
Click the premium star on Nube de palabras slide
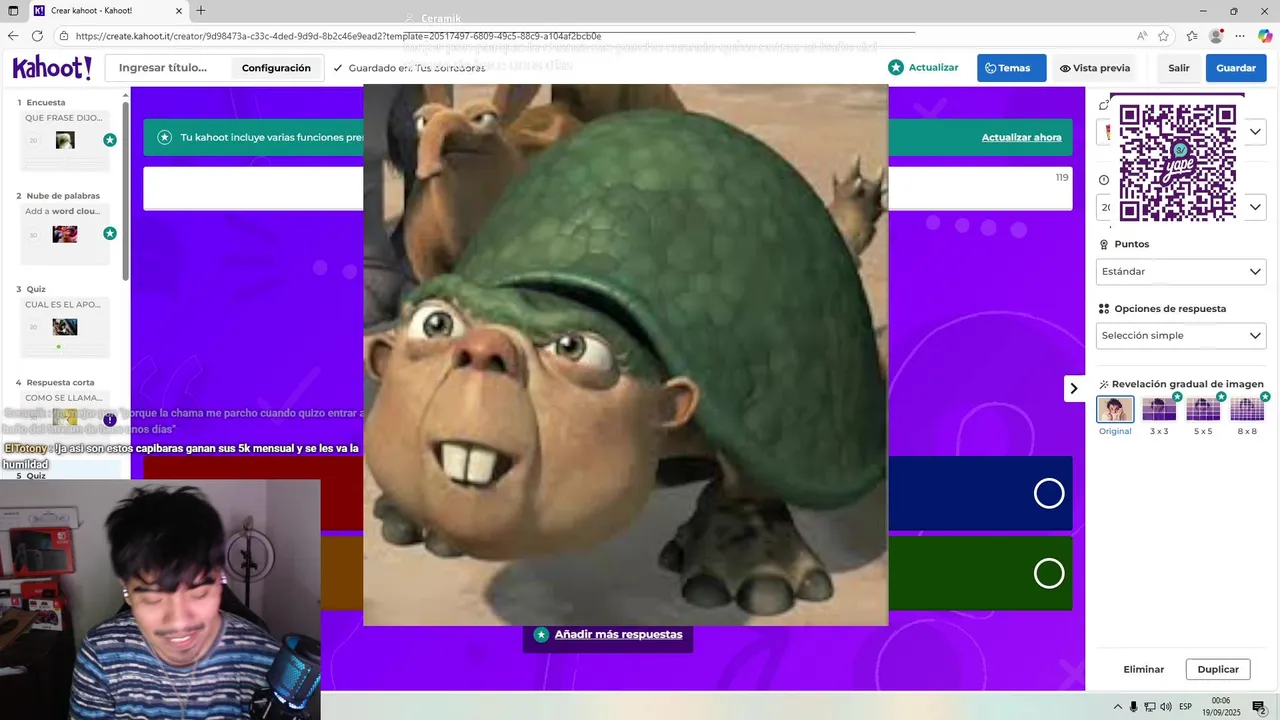point(110,233)
